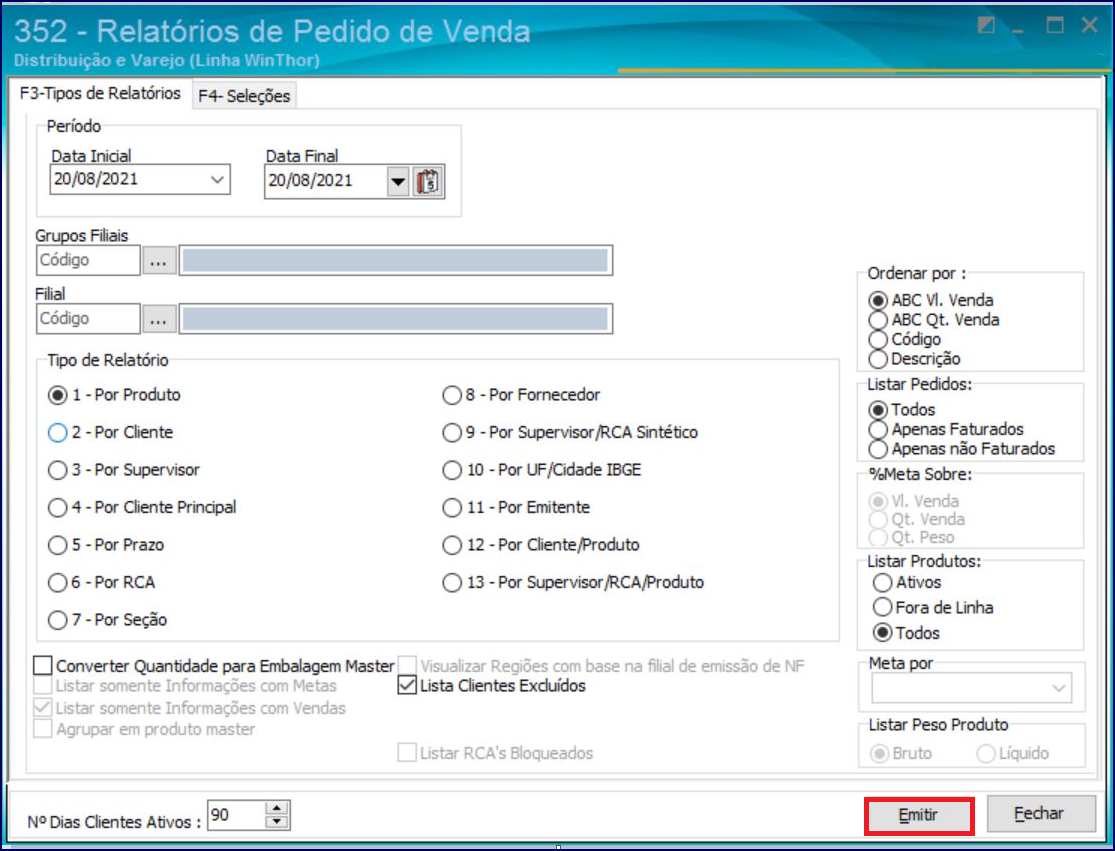Image resolution: width=1115 pixels, height=851 pixels.
Task: Click the Grupos Filiais description field
Action: 395,261
